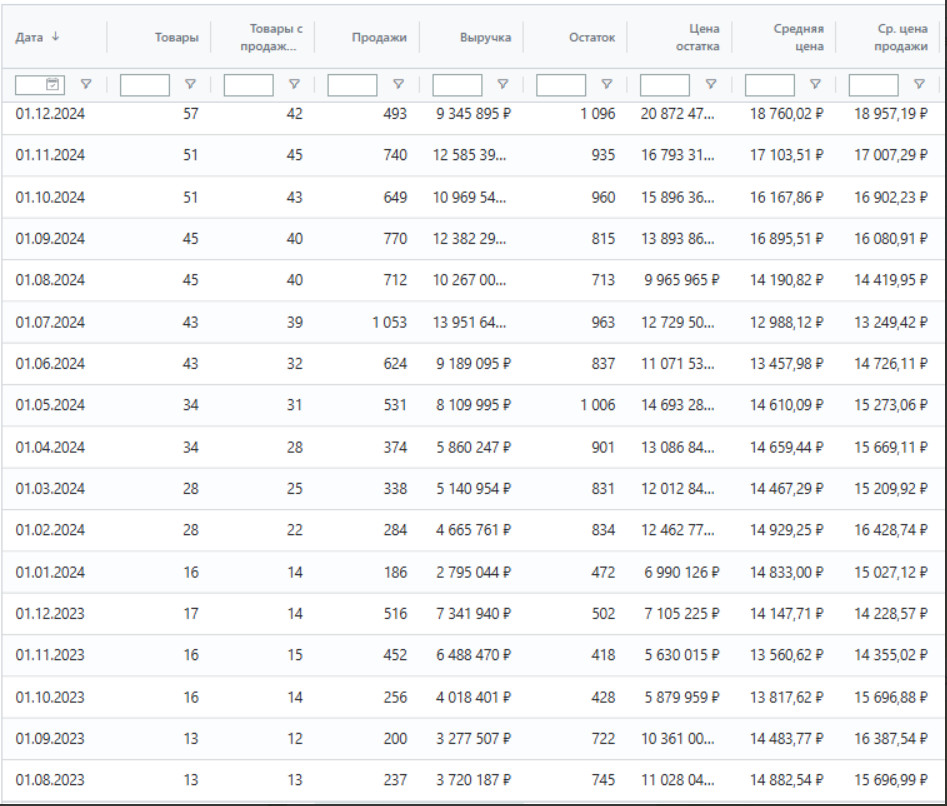Click filter funnel under Средняя цена column
Viewport: 947px width, 806px height.
tap(815, 85)
